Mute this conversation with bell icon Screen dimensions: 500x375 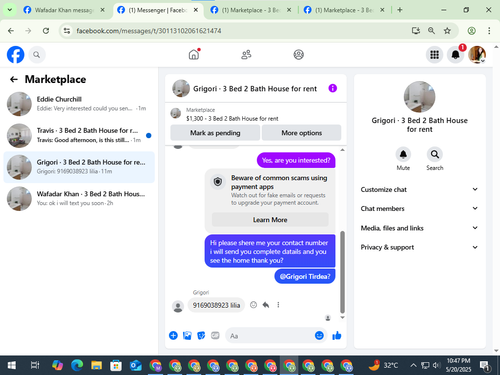(x=403, y=154)
